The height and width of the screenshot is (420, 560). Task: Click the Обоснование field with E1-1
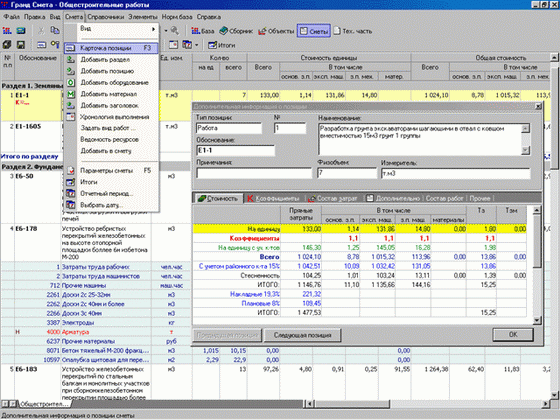[x=235, y=150]
